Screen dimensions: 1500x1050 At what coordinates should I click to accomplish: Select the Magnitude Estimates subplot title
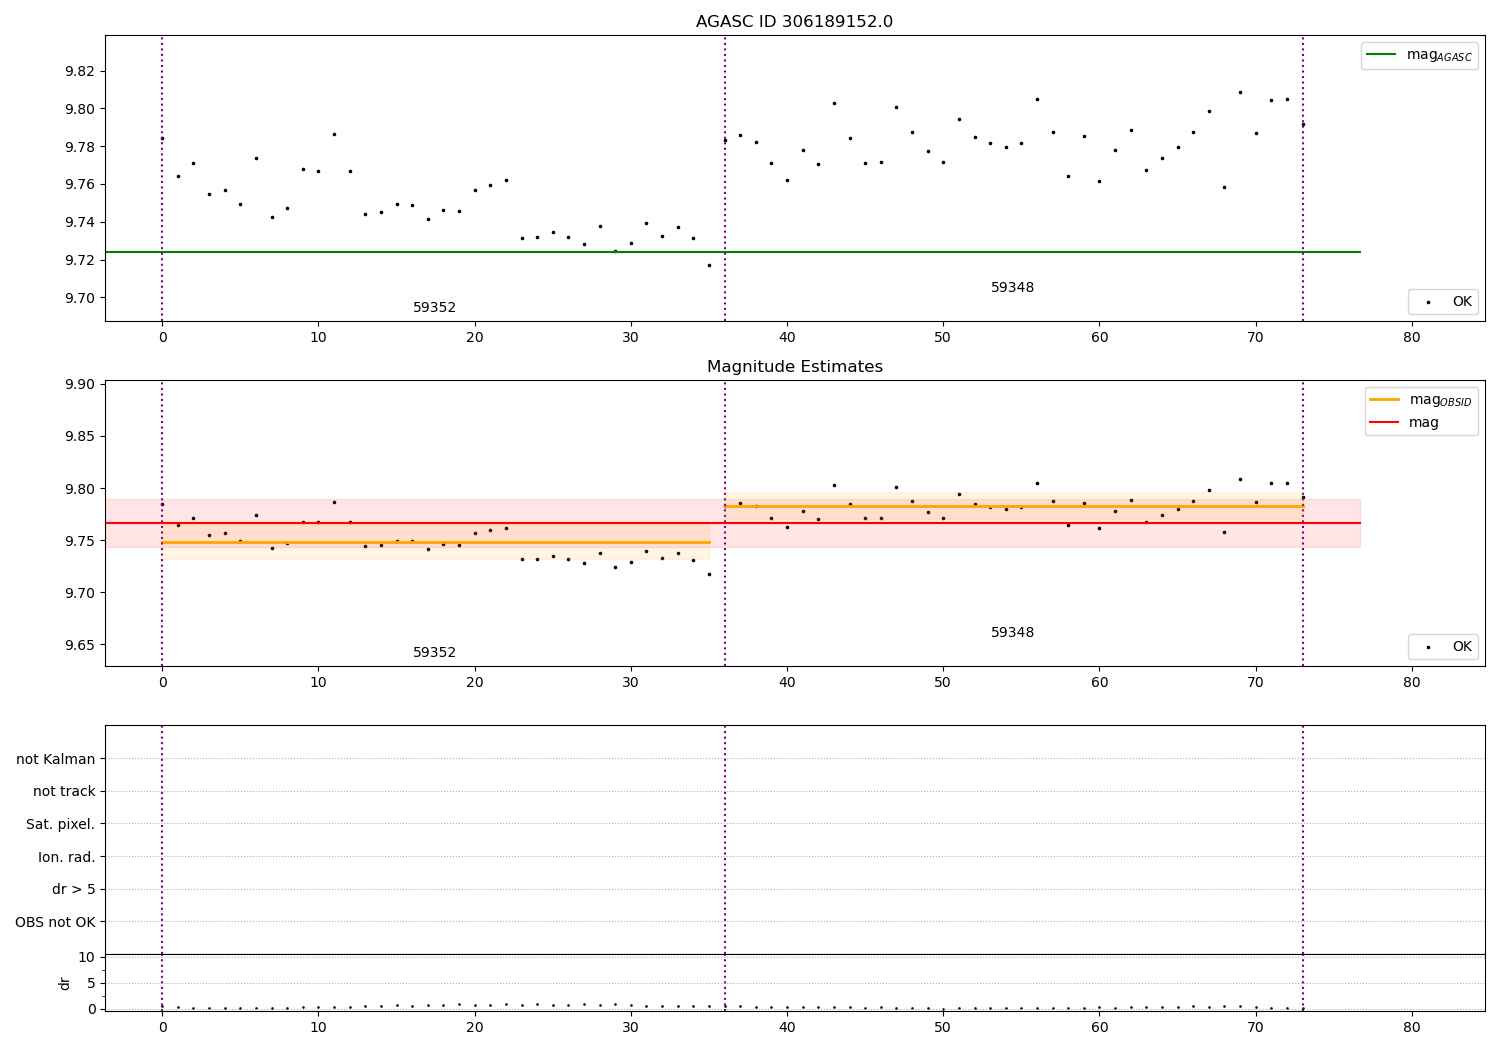pyautogui.click(x=794, y=367)
